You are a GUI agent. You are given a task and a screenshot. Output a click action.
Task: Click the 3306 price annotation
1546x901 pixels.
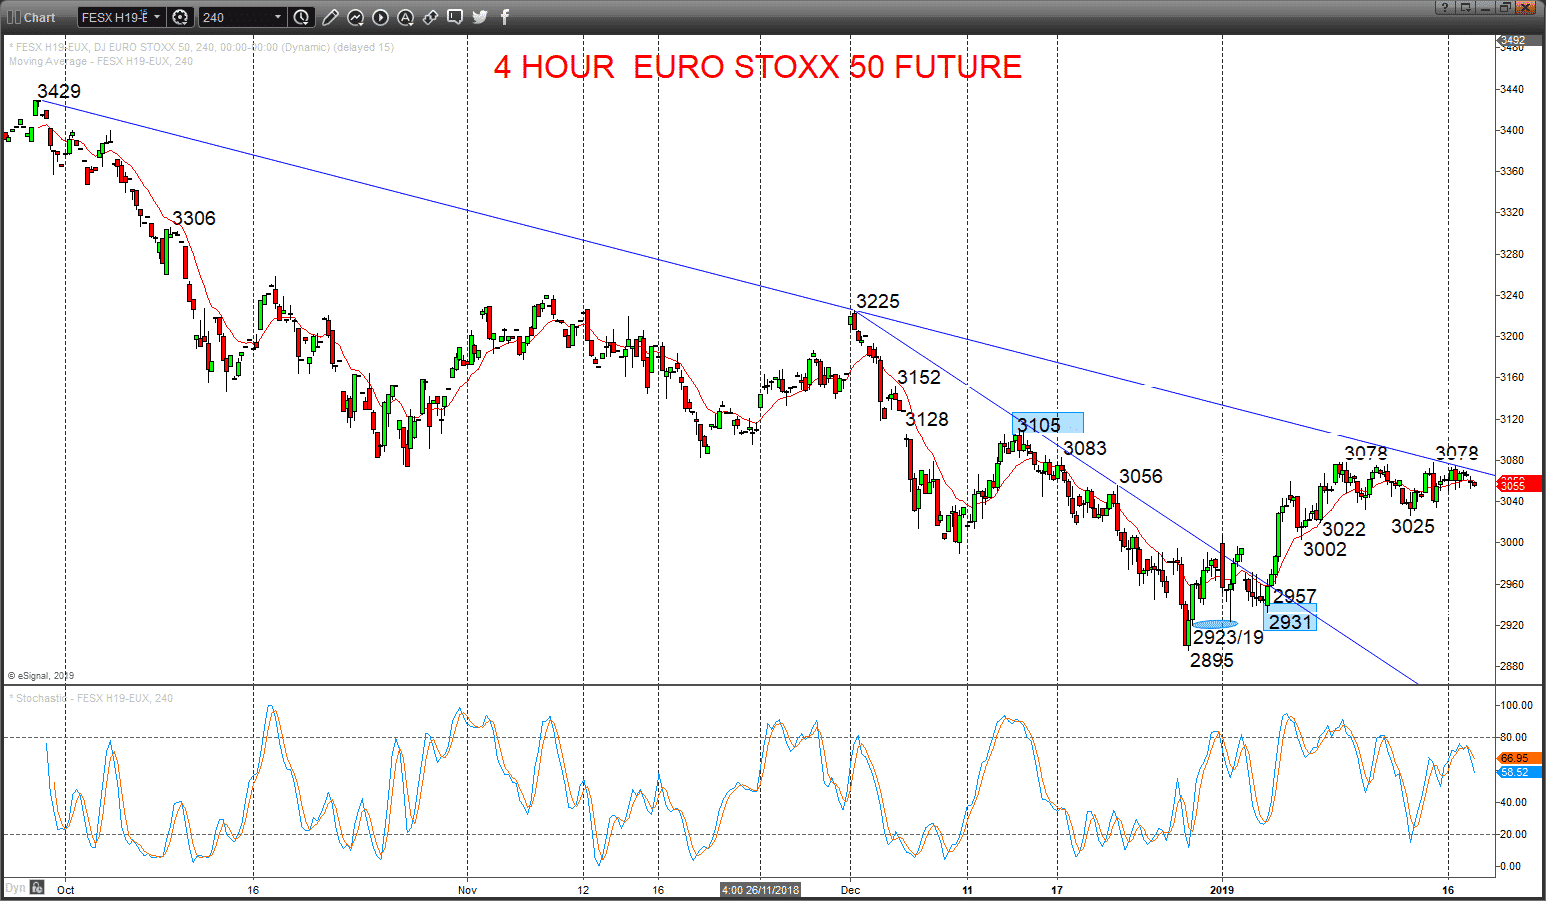pyautogui.click(x=194, y=218)
